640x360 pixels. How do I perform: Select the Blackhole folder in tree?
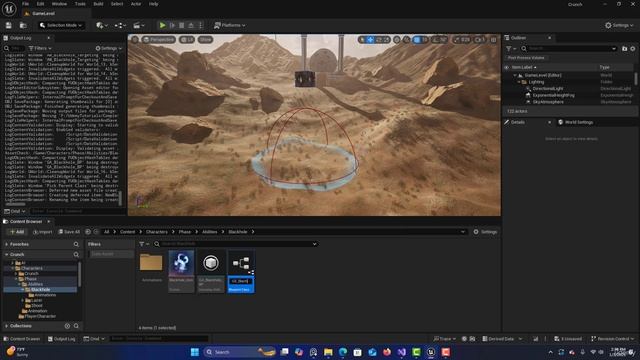(x=40, y=289)
